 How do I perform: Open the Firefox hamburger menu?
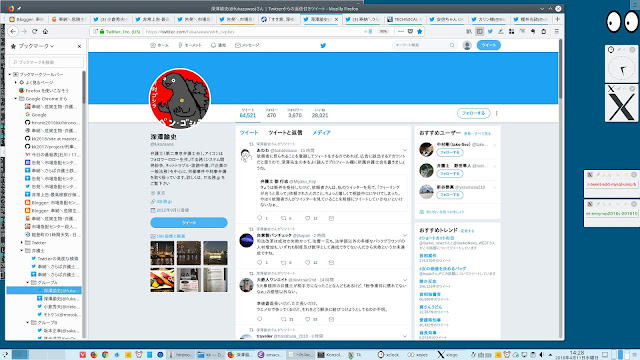pos(556,31)
